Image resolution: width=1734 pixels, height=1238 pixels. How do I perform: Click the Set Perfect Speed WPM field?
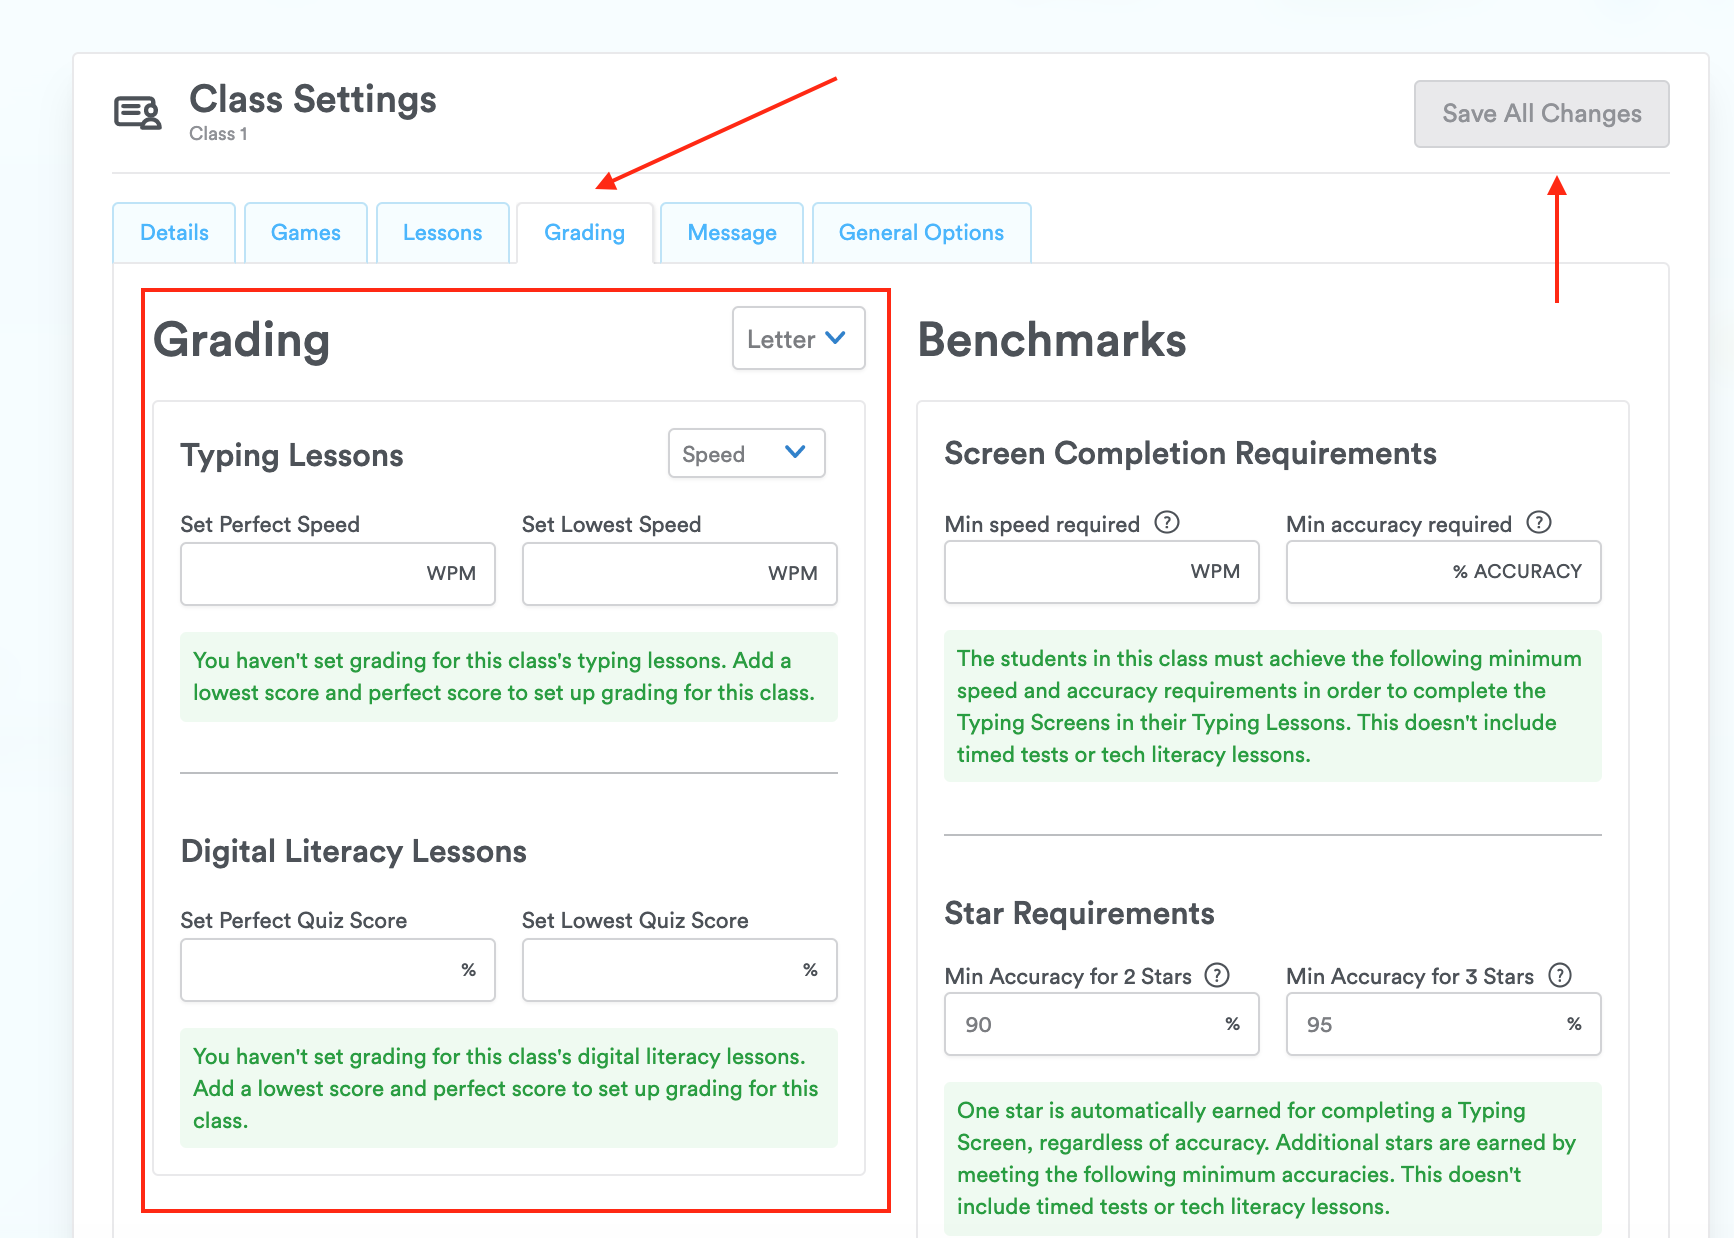click(337, 573)
